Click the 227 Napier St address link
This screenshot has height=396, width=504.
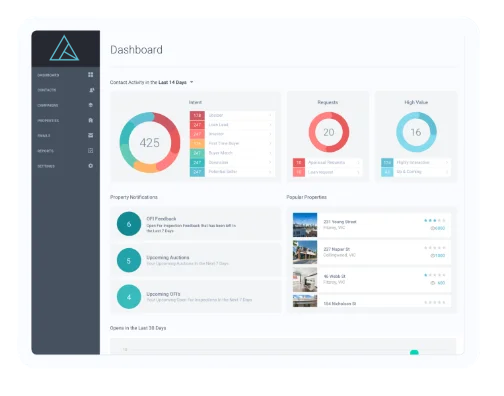coord(337,249)
